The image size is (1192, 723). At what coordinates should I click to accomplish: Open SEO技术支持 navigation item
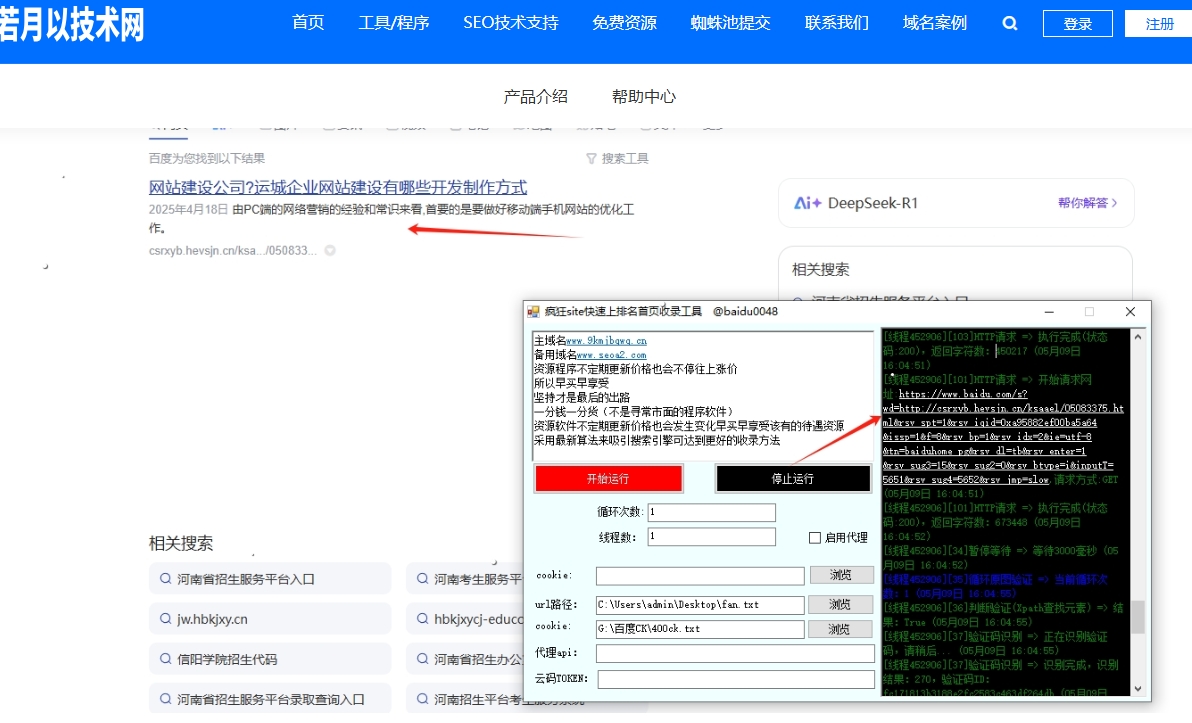(x=511, y=23)
